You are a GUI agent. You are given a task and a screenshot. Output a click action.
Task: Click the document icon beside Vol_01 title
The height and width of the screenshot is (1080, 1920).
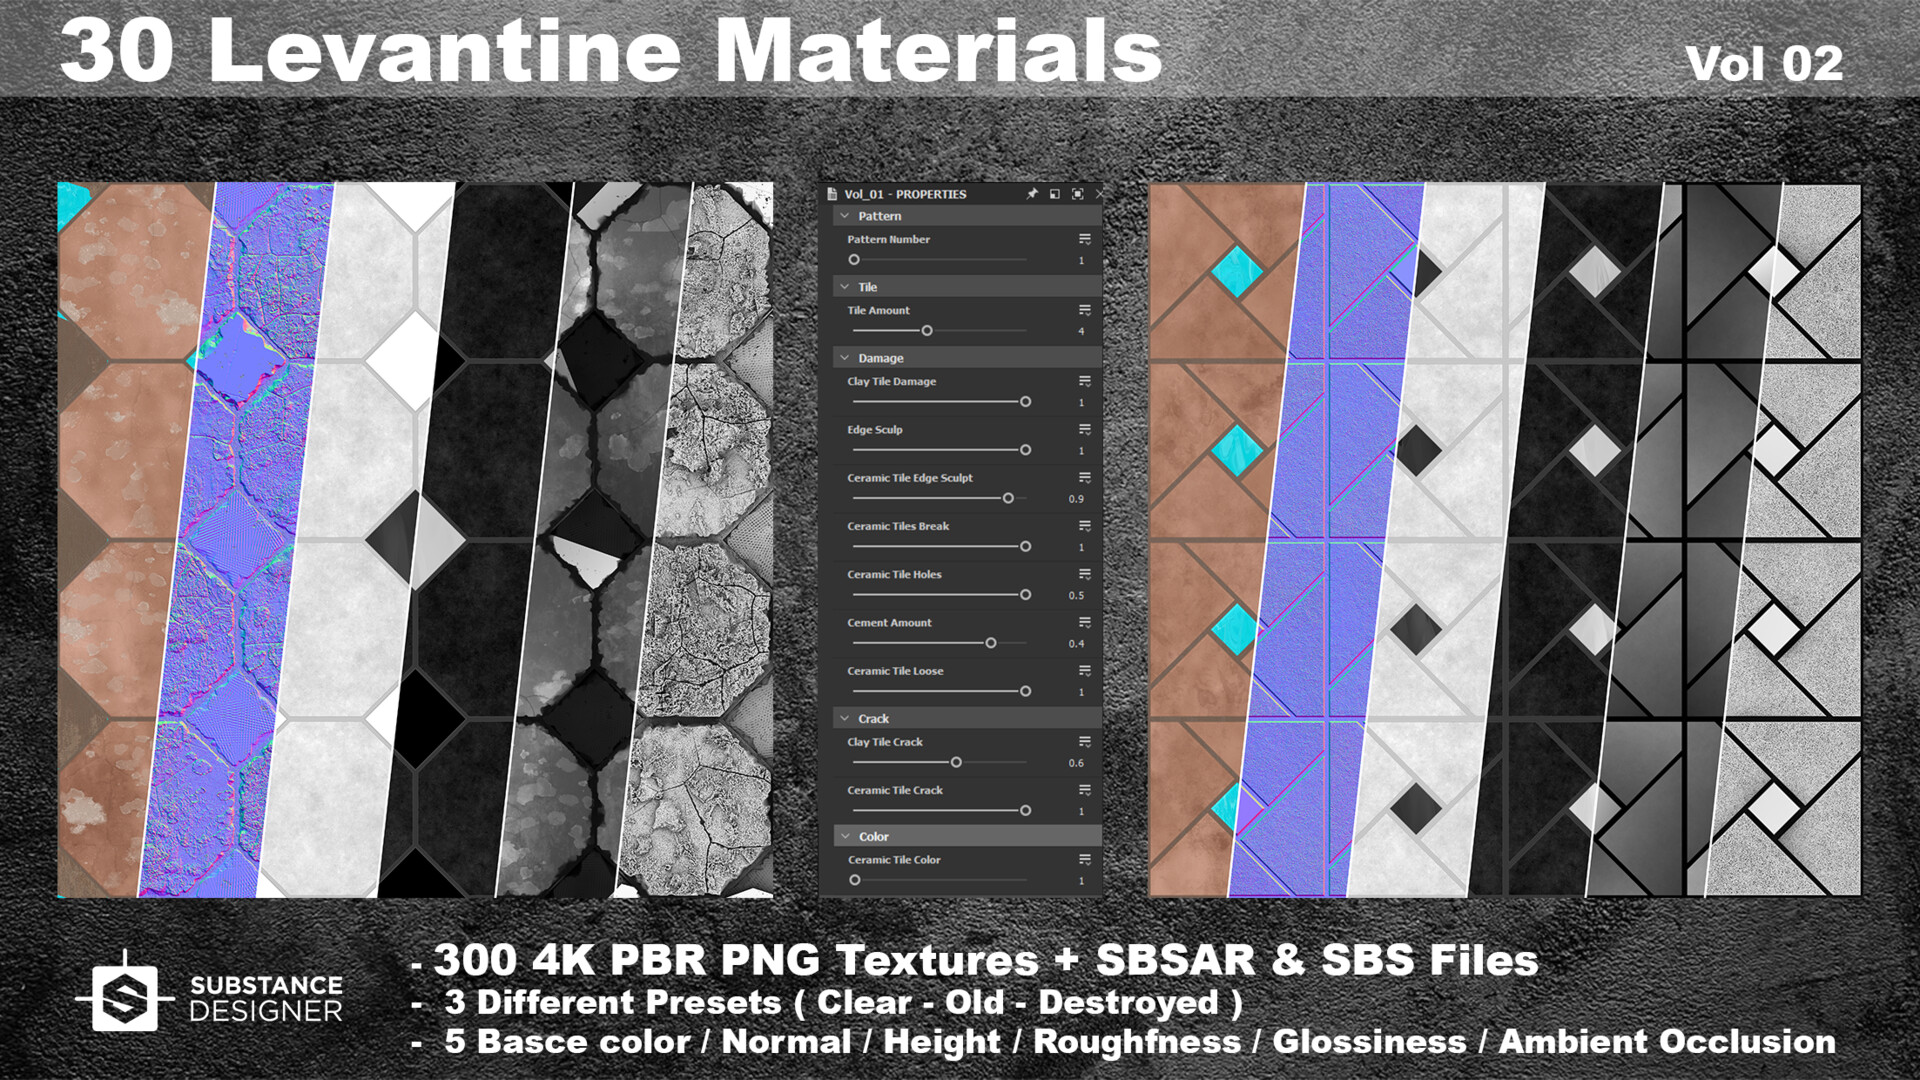pos(832,194)
